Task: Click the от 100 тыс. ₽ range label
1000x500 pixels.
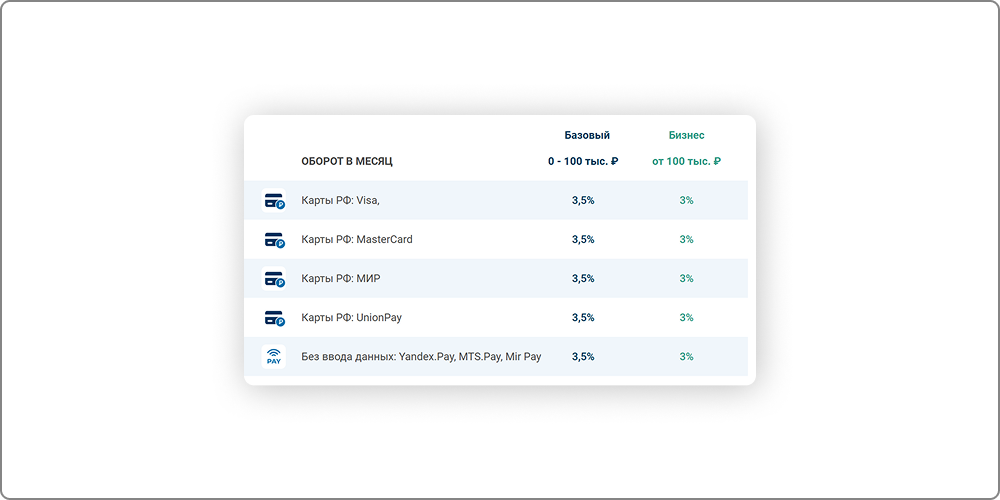Action: tap(686, 161)
